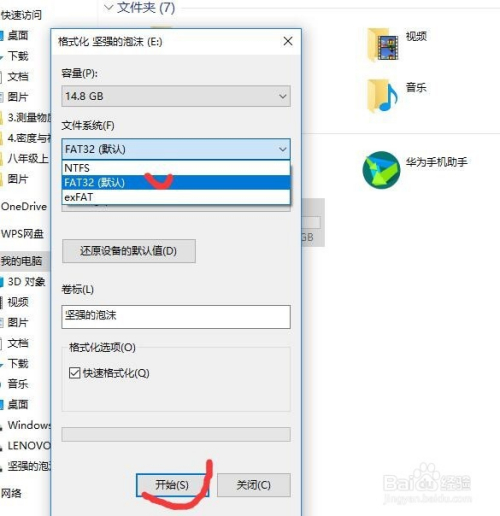Toggle the 快速格式化 checkbox
The image size is (500, 516).
click(75, 373)
